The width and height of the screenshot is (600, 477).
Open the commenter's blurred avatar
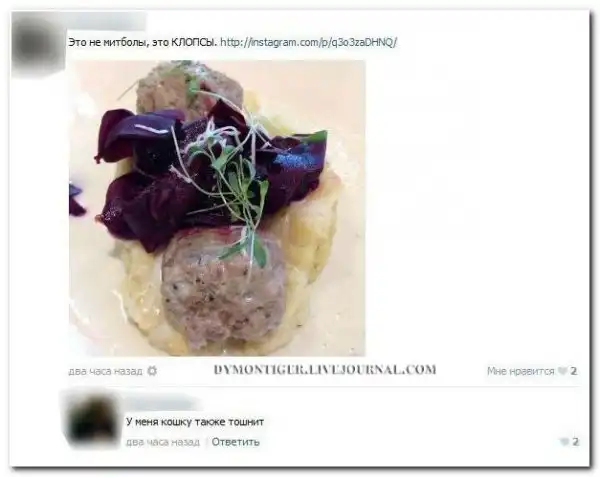click(x=92, y=421)
